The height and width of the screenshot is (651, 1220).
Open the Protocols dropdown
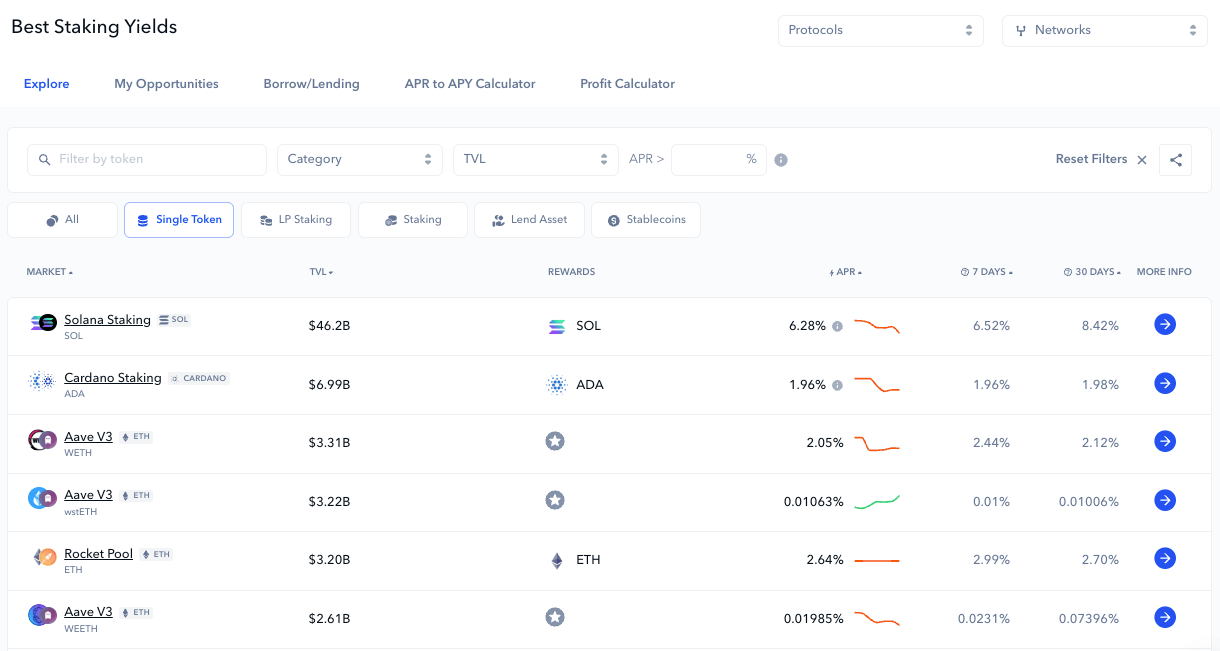pyautogui.click(x=881, y=30)
